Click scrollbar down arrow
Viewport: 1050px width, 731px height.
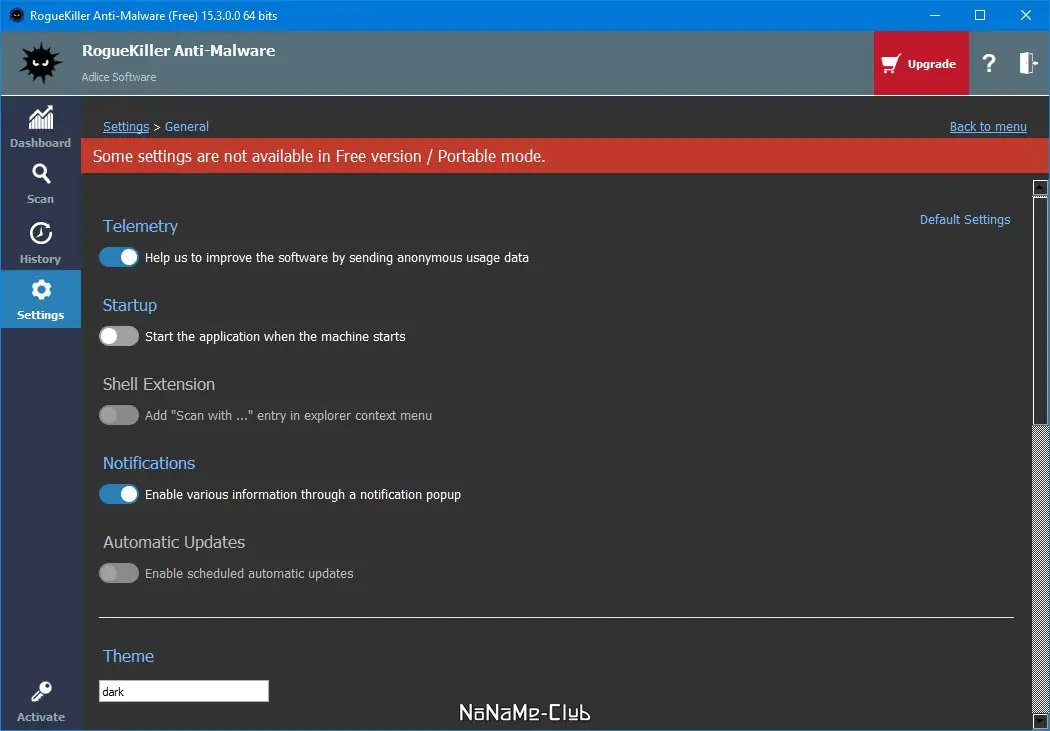1040,721
